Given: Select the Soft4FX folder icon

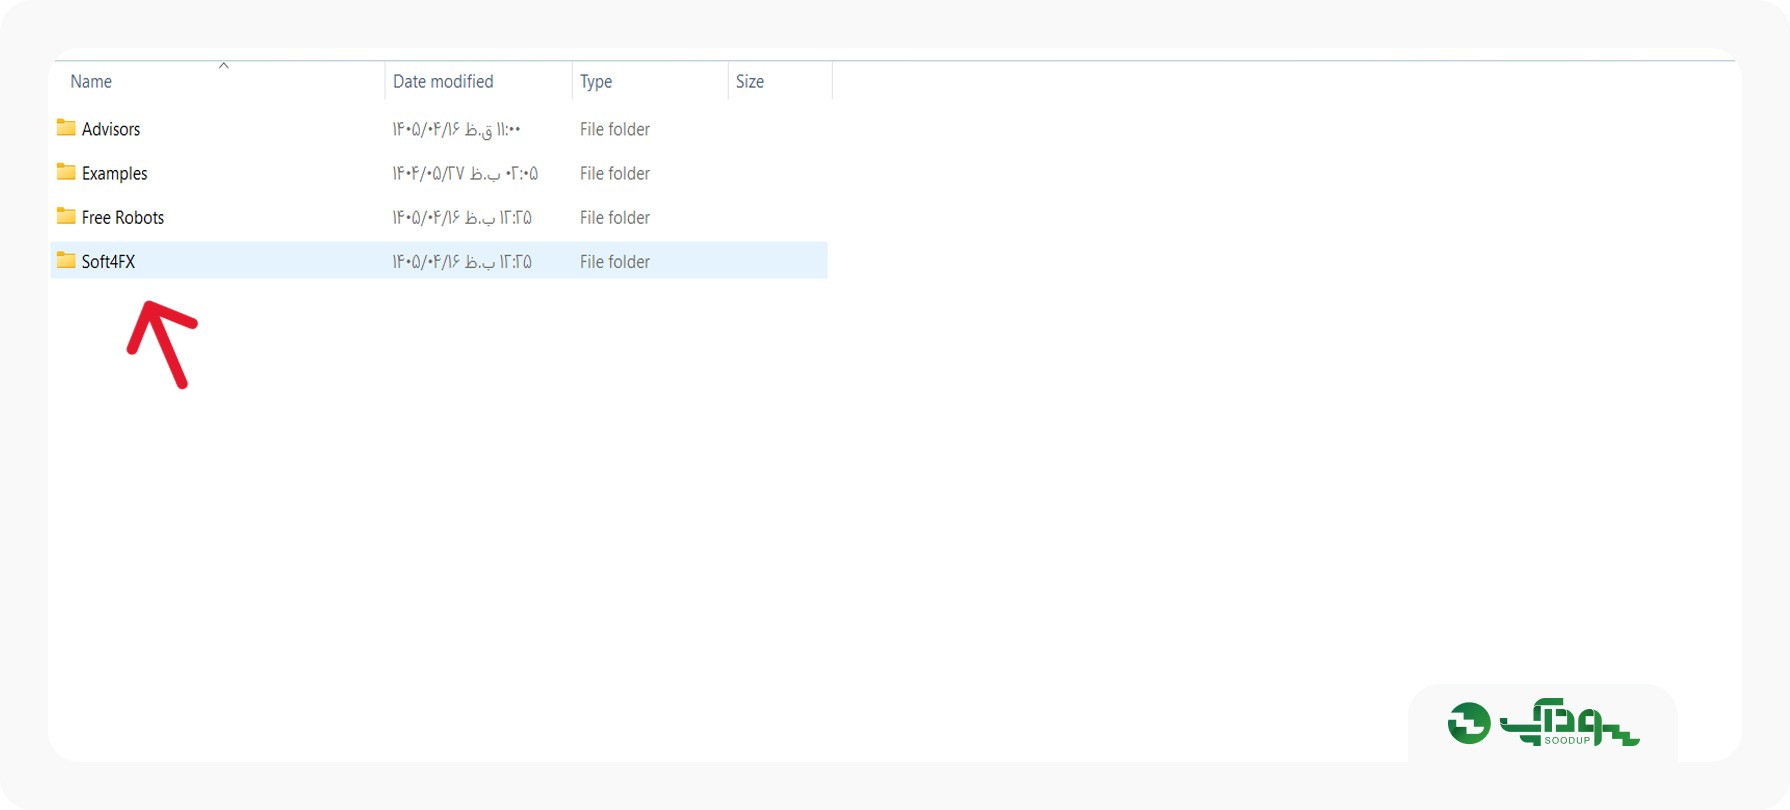Looking at the screenshot, I should coord(66,260).
